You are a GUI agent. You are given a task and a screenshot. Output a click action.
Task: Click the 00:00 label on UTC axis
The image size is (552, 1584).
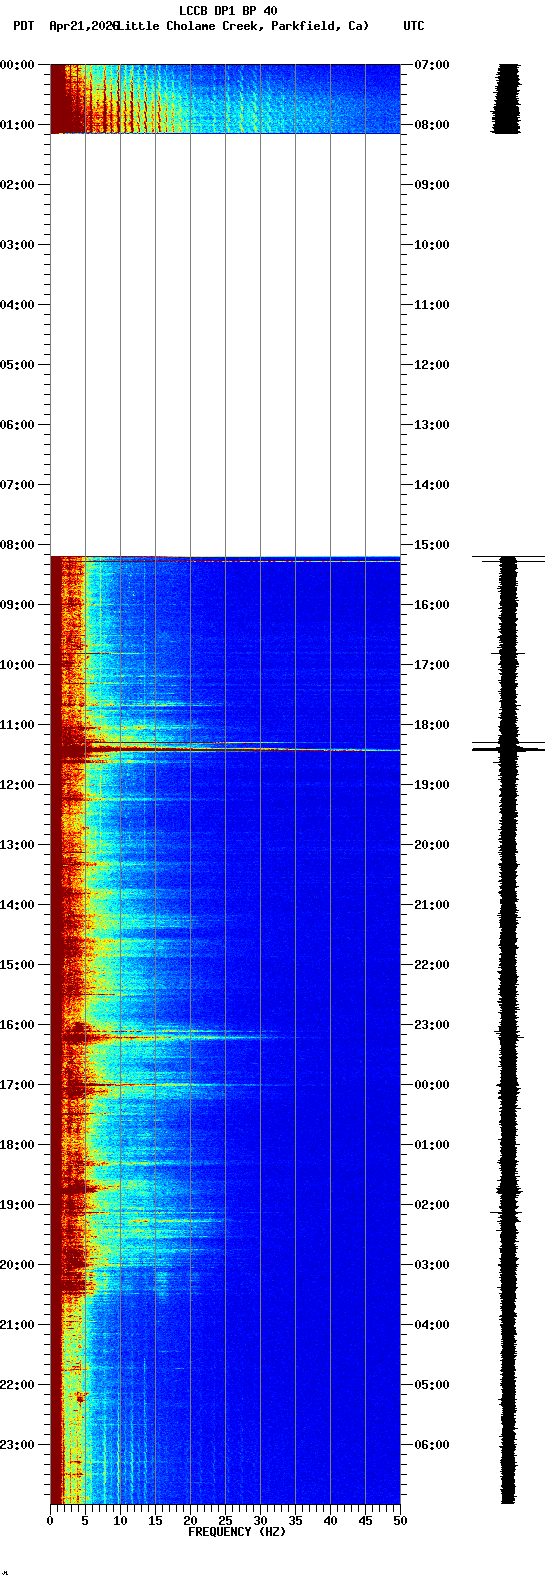432,1085
